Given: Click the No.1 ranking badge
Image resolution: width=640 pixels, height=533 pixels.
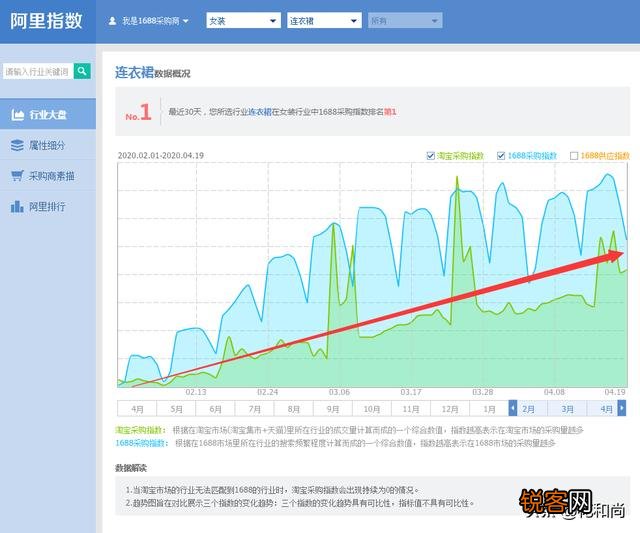Looking at the screenshot, I should point(138,112).
